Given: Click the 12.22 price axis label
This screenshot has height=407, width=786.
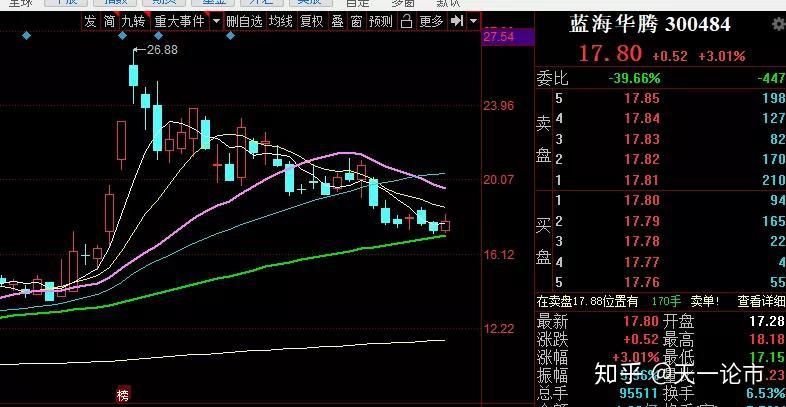Looking at the screenshot, I should click(499, 329).
